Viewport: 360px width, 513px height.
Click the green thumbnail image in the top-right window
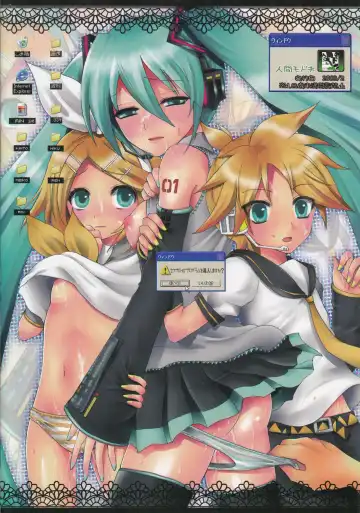331,61
